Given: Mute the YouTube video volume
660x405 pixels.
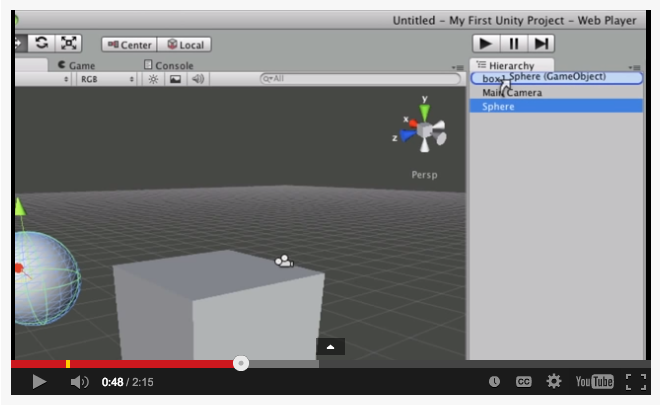Looking at the screenshot, I should [x=79, y=382].
